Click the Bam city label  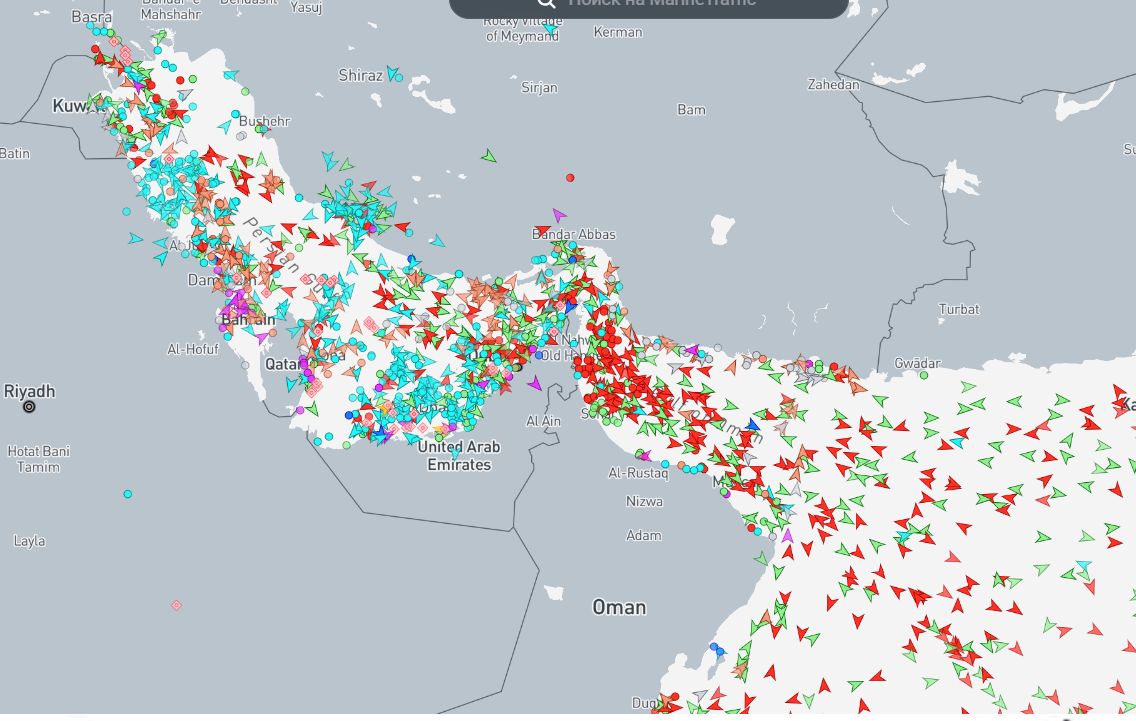tap(691, 110)
